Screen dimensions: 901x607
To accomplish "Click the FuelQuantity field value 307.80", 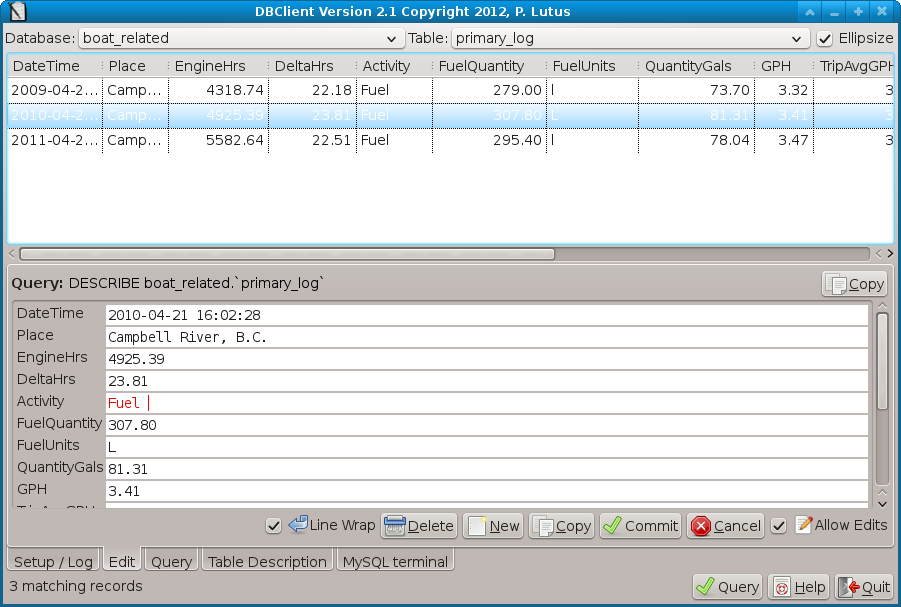I will point(486,425).
